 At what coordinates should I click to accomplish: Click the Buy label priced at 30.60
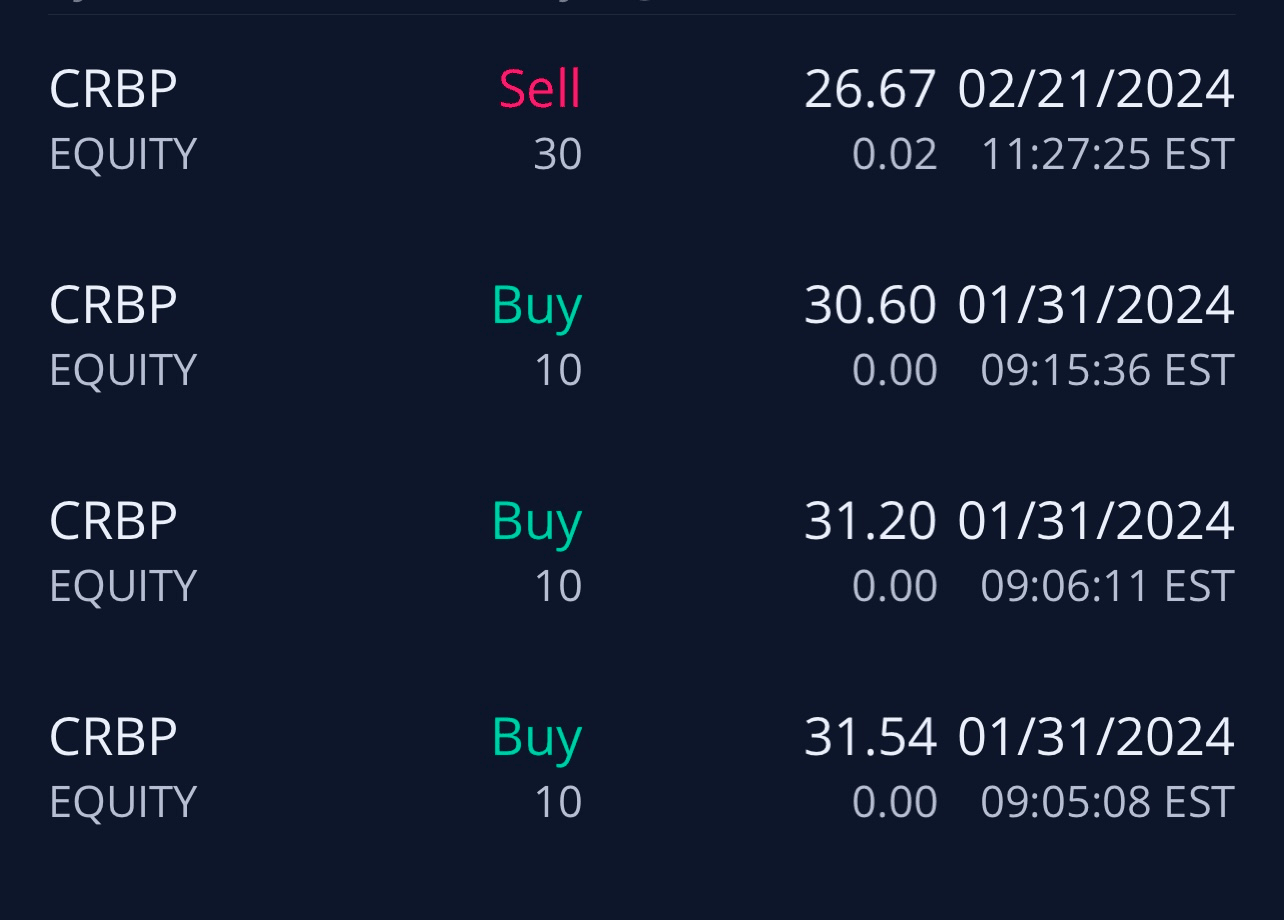(x=537, y=305)
